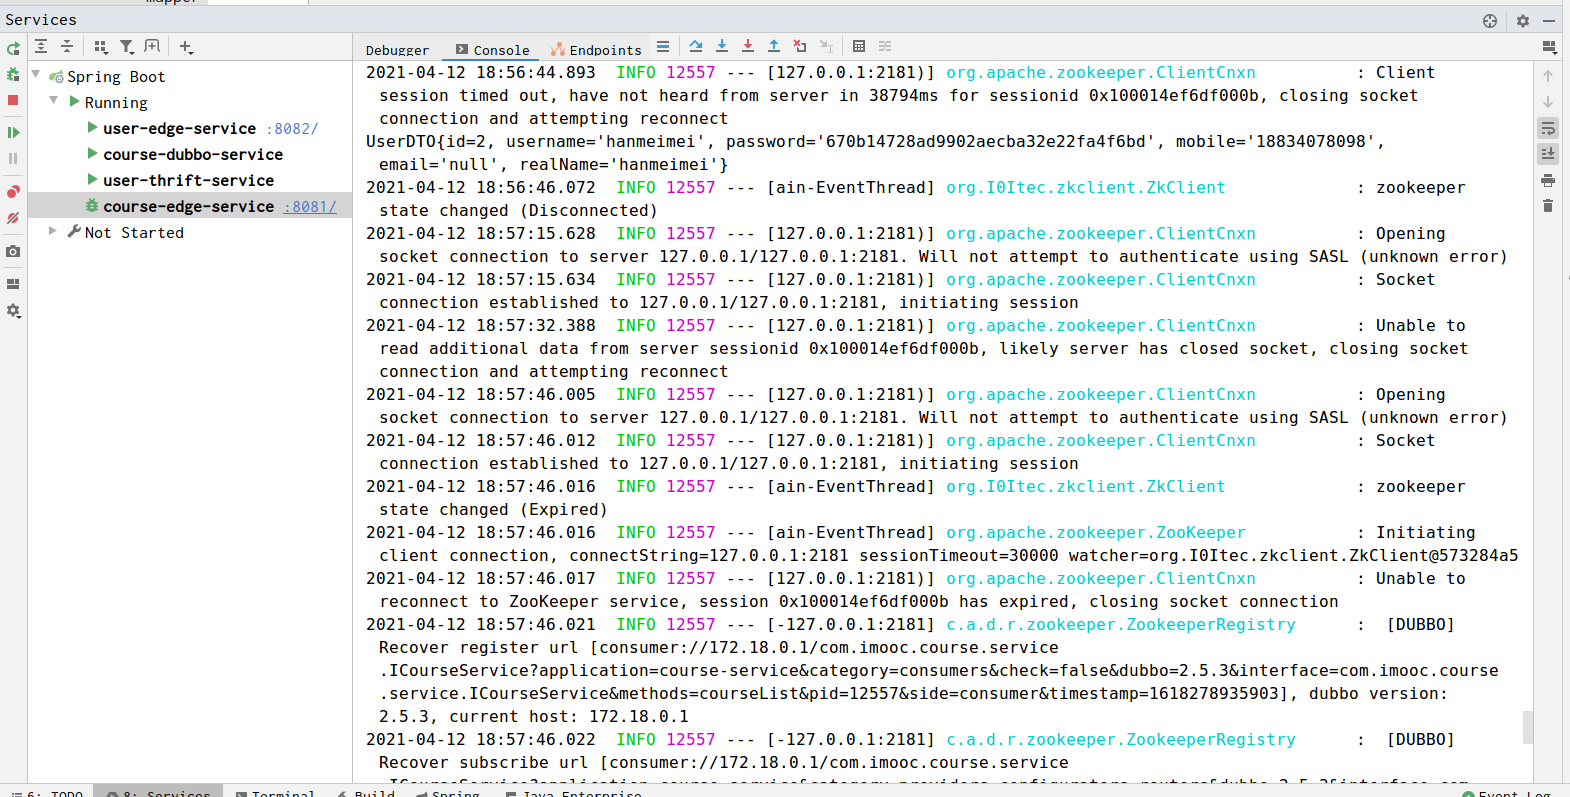Pause program execution
Screen dimensions: 1570x797
pyautogui.click(x=13, y=158)
